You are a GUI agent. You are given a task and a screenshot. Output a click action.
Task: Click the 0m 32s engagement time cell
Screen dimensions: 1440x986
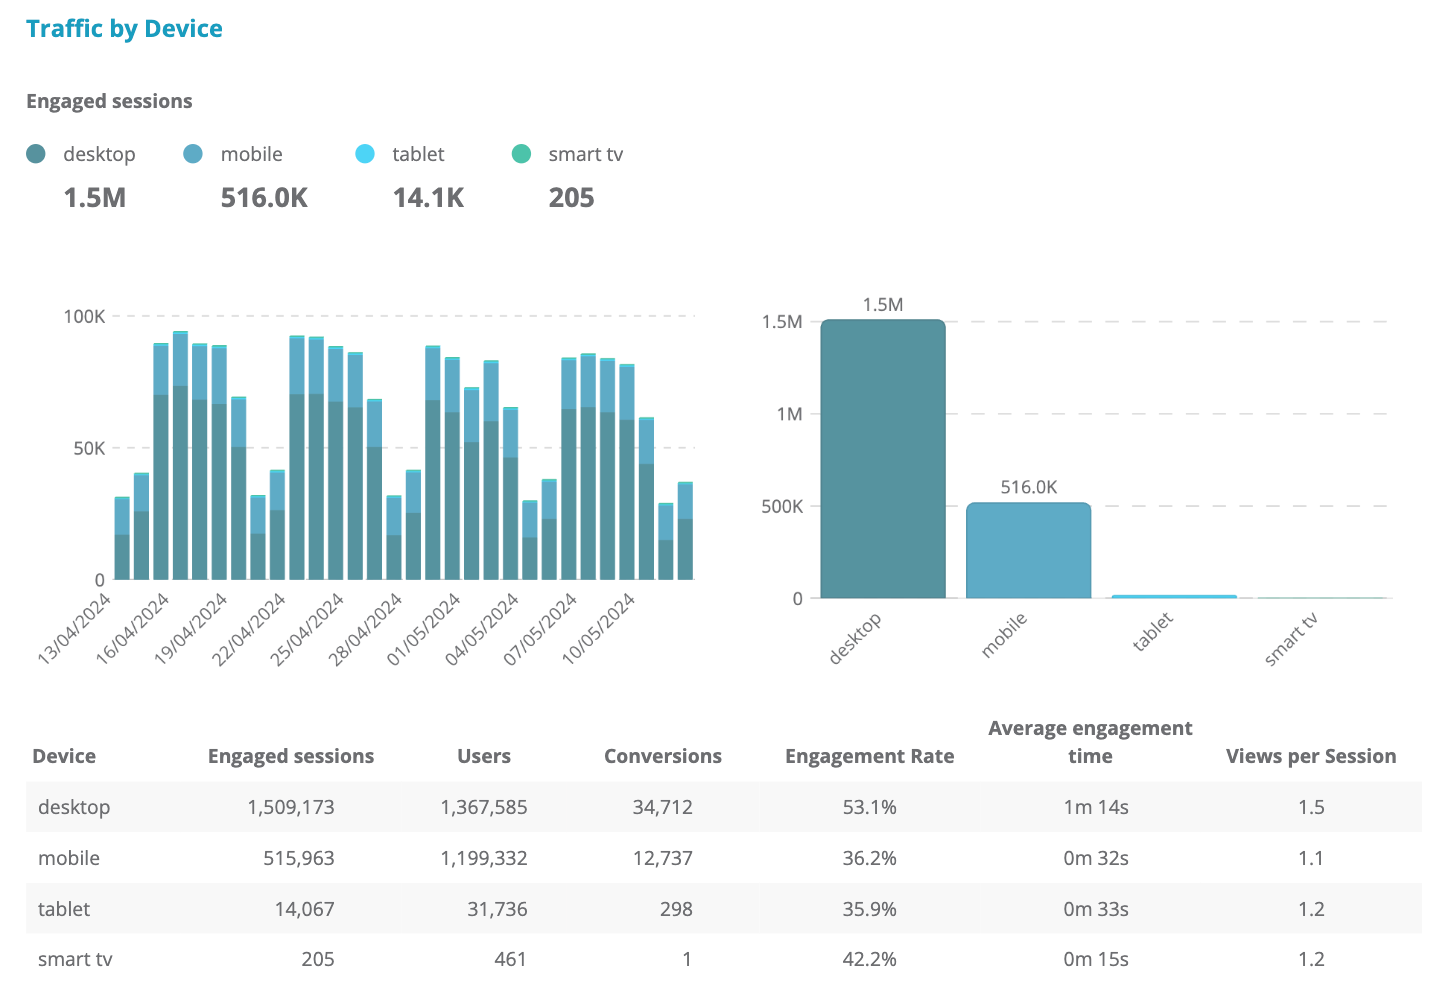click(x=1096, y=858)
